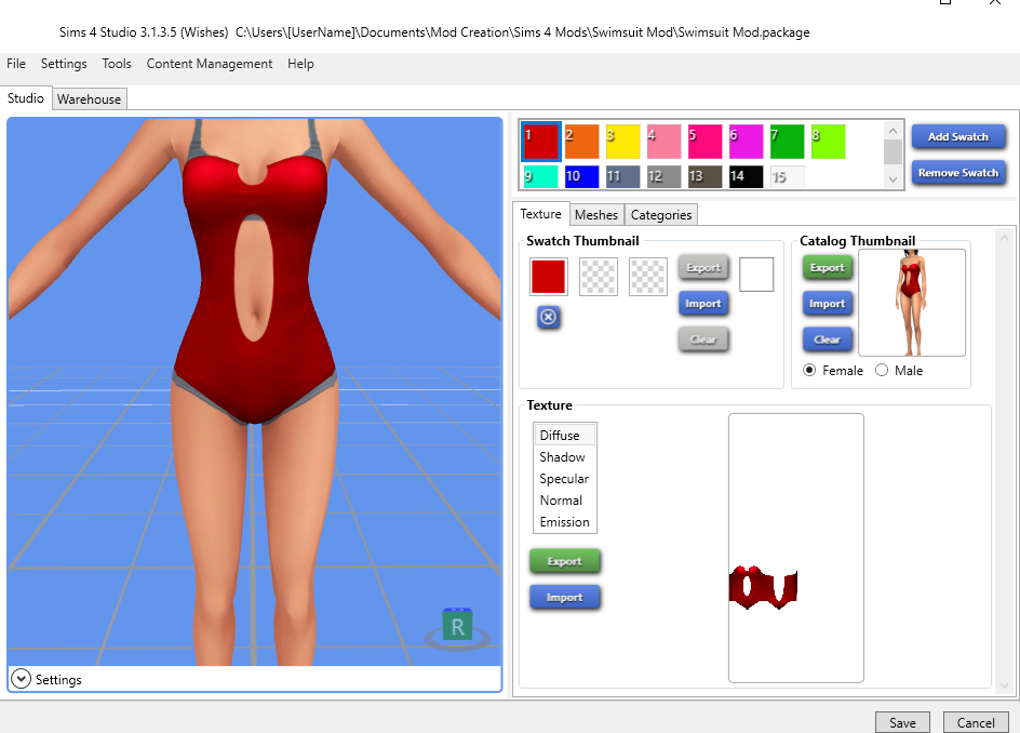Switch to the Categories tab
This screenshot has height=733, width=1020.
point(660,214)
